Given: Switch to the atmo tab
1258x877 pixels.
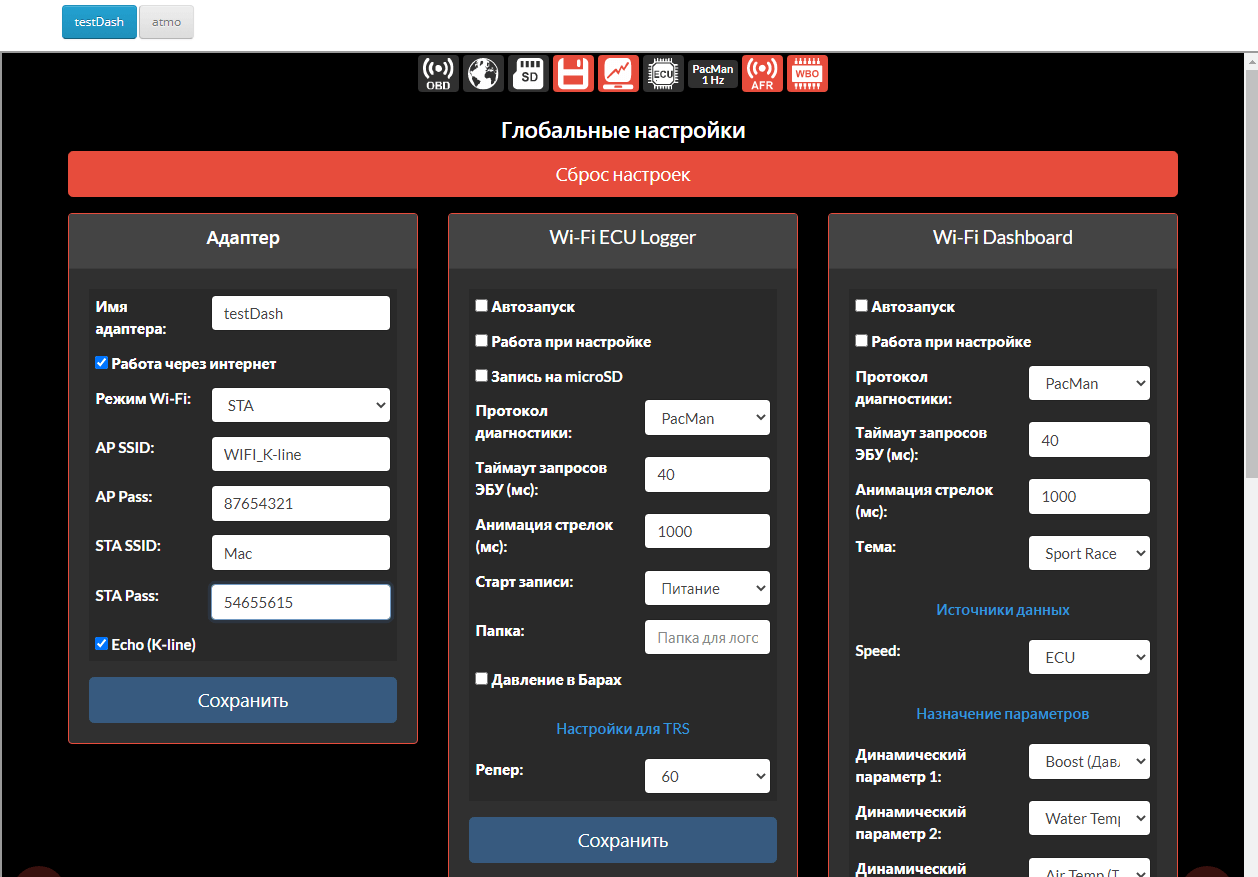Looking at the screenshot, I should coord(166,22).
